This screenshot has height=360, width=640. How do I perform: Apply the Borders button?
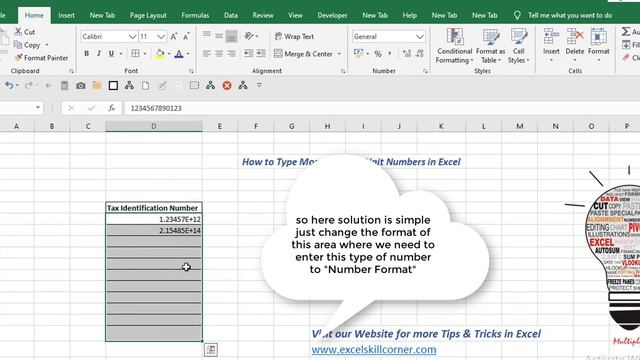tap(135, 53)
